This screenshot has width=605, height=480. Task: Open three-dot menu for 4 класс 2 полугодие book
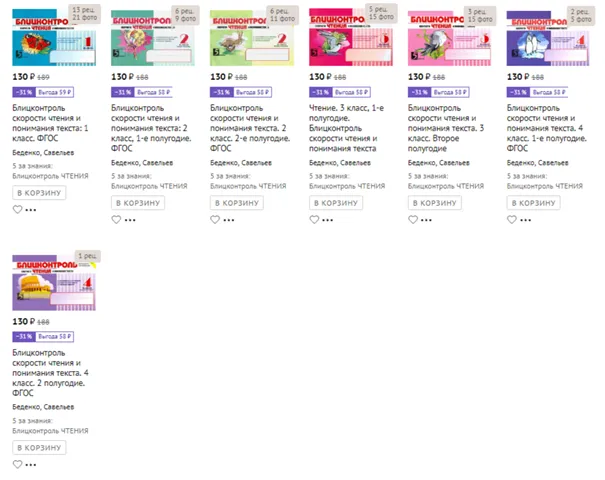(x=31, y=465)
